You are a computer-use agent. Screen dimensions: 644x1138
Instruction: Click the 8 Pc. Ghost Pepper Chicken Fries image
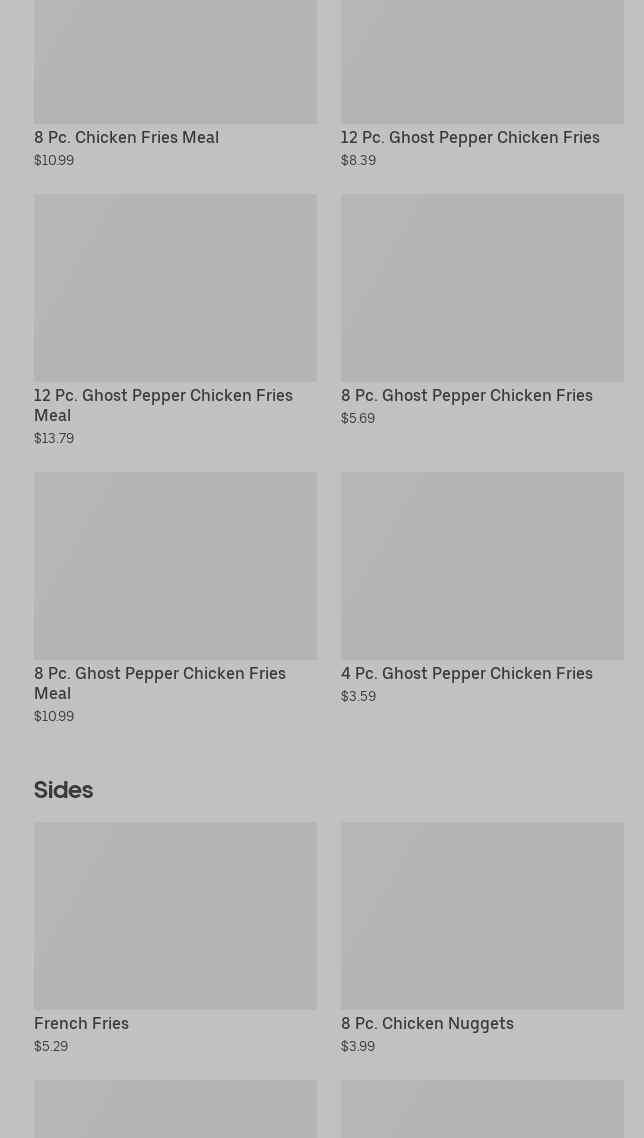click(482, 287)
